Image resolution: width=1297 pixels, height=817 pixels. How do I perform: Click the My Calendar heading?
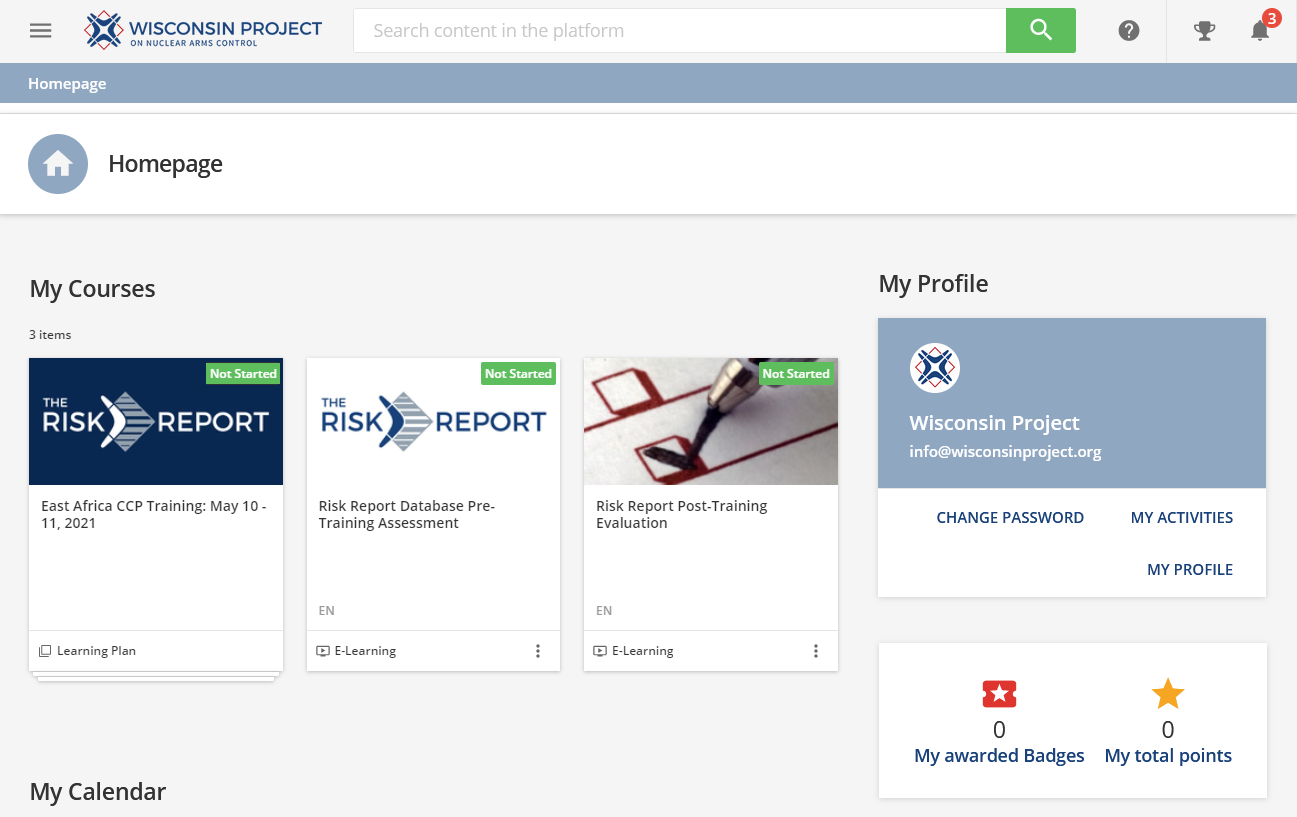click(x=98, y=792)
